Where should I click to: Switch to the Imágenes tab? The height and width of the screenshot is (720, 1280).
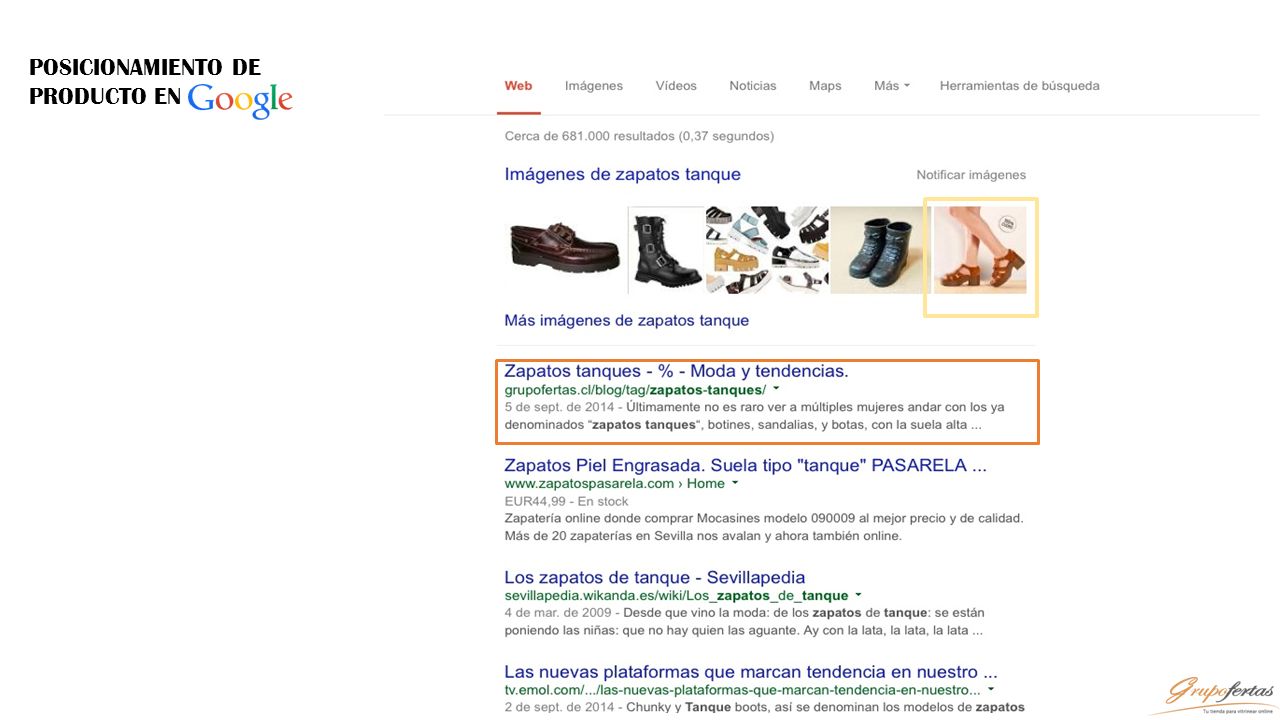click(x=594, y=86)
